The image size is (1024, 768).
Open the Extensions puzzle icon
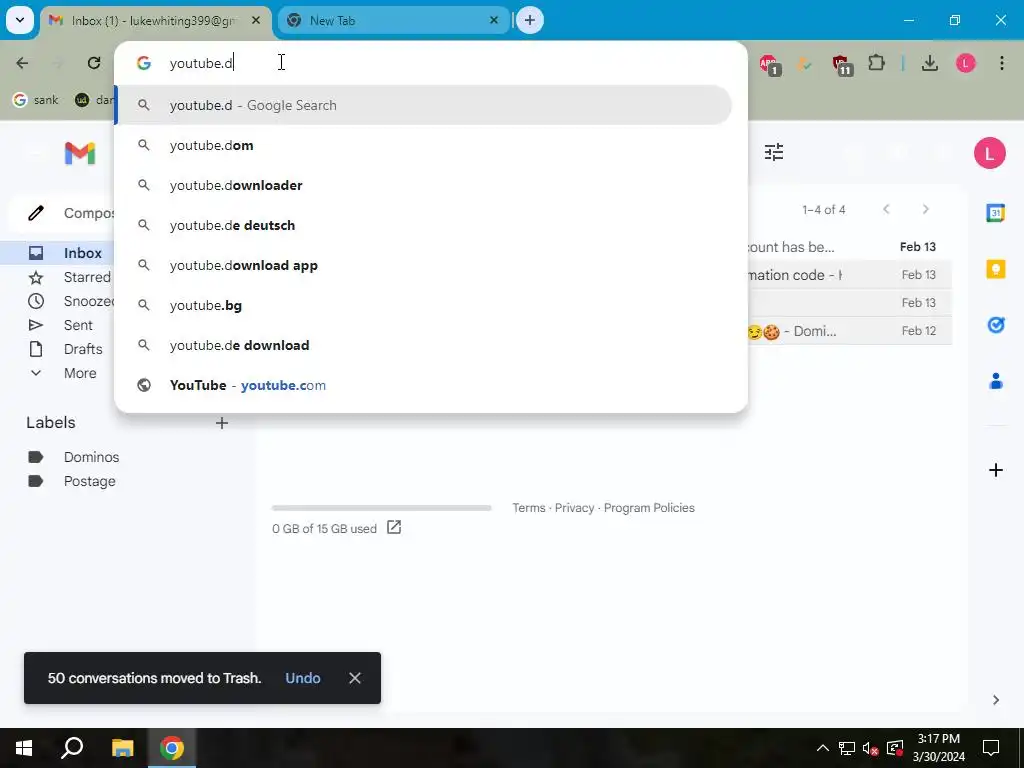click(x=876, y=63)
